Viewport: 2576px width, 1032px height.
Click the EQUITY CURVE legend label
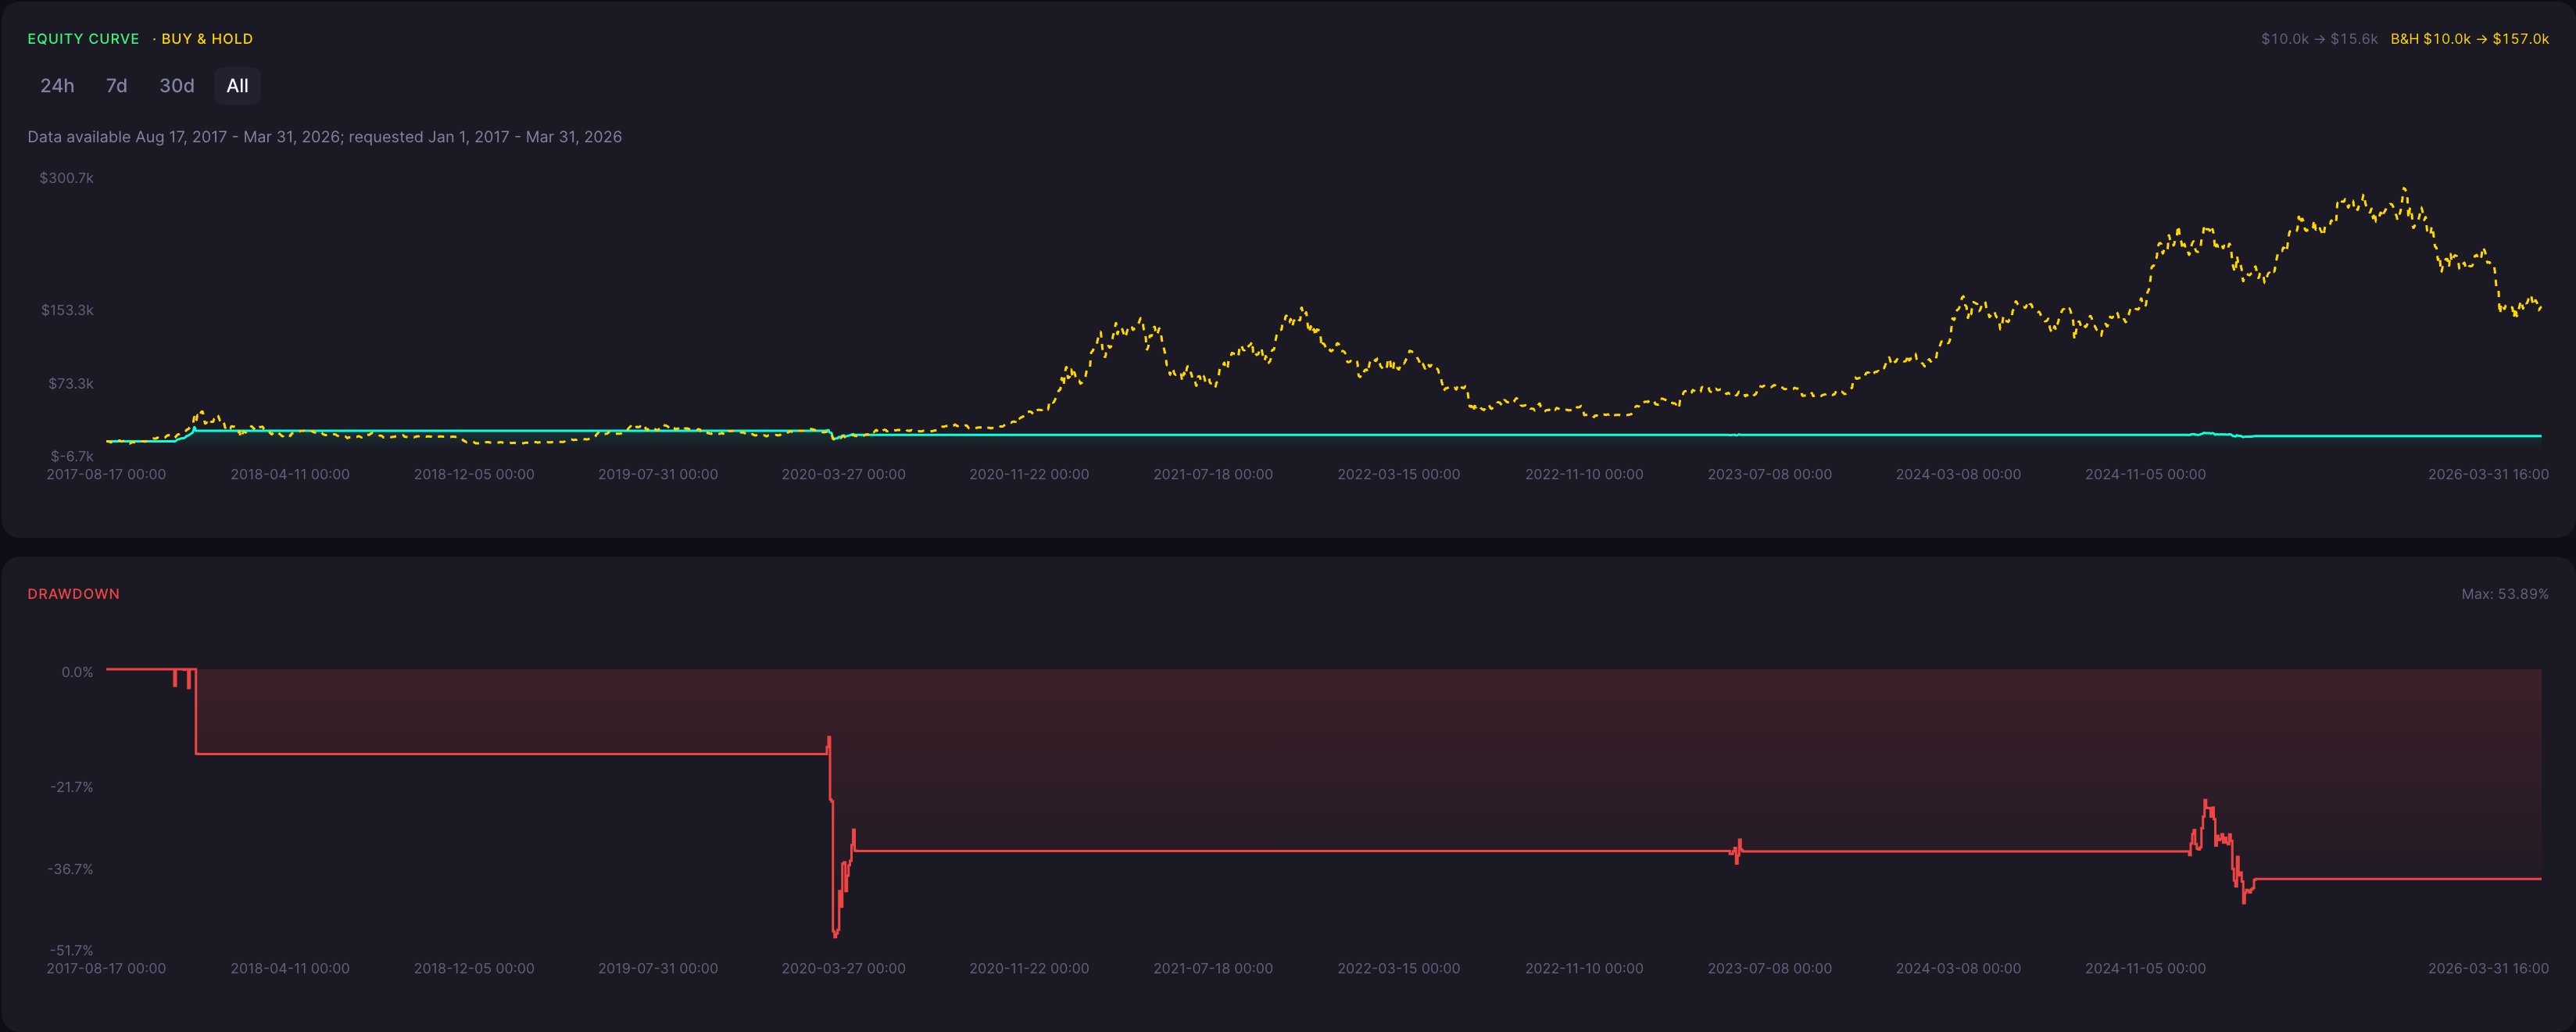(83, 39)
